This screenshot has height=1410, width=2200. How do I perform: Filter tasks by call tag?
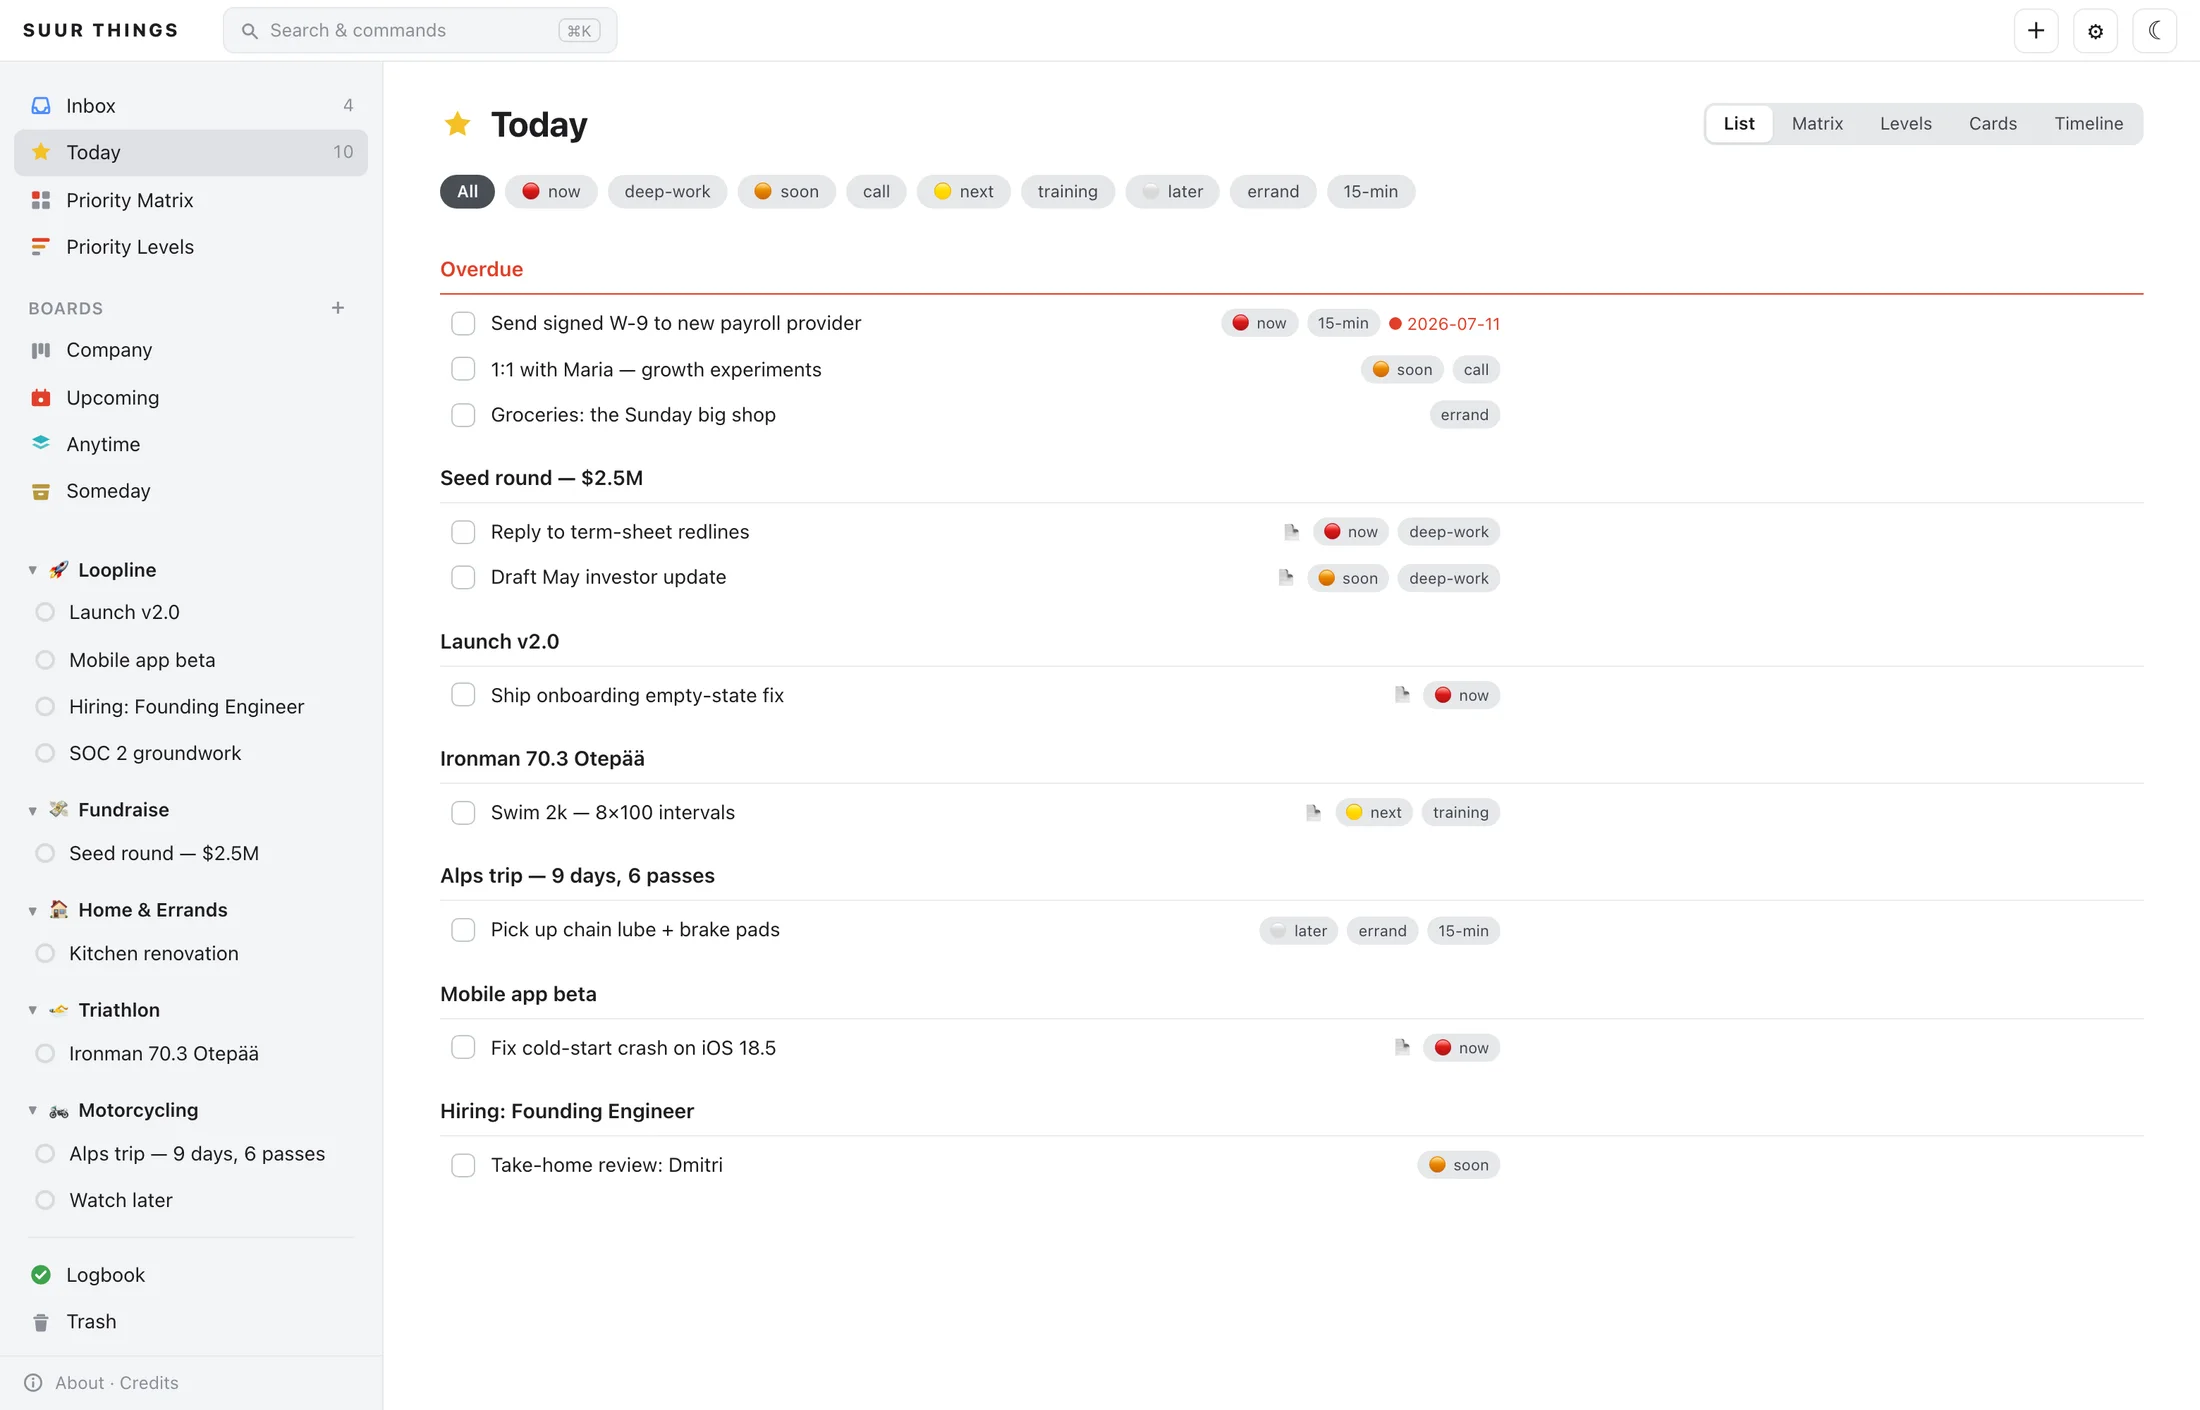point(876,191)
